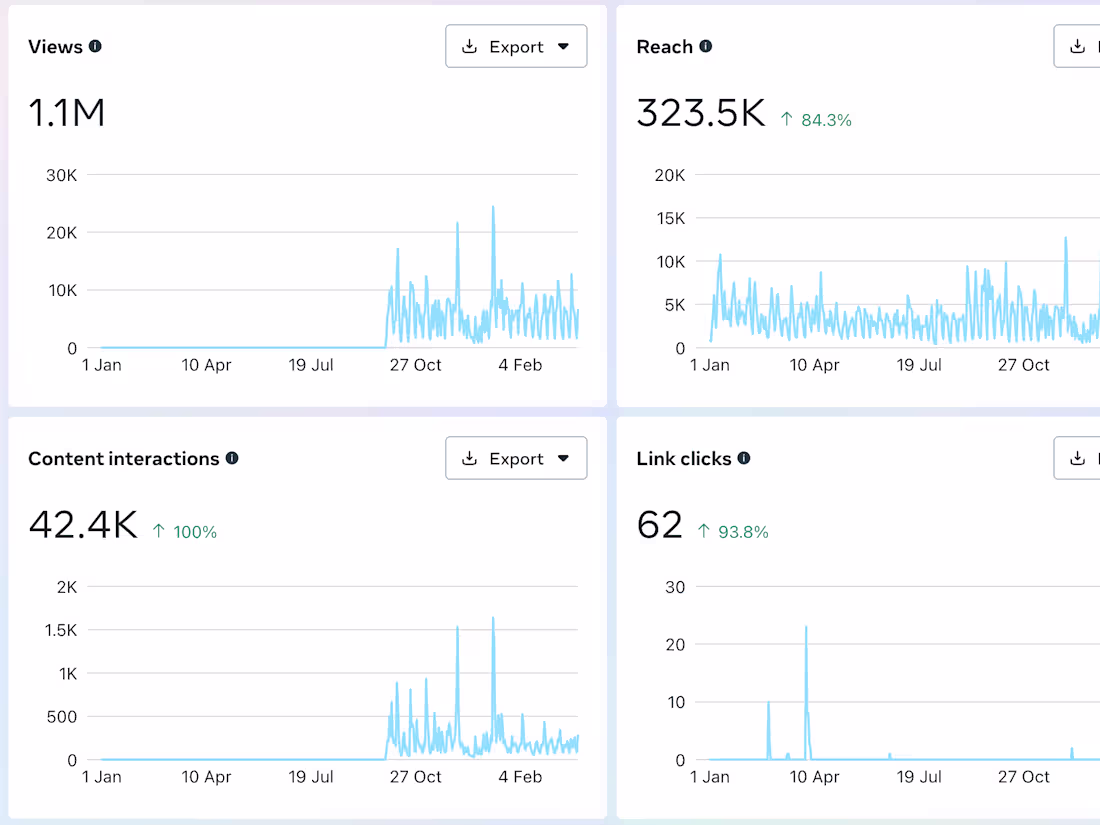
Task: Select the 323.5K Reach total
Action: tap(700, 113)
